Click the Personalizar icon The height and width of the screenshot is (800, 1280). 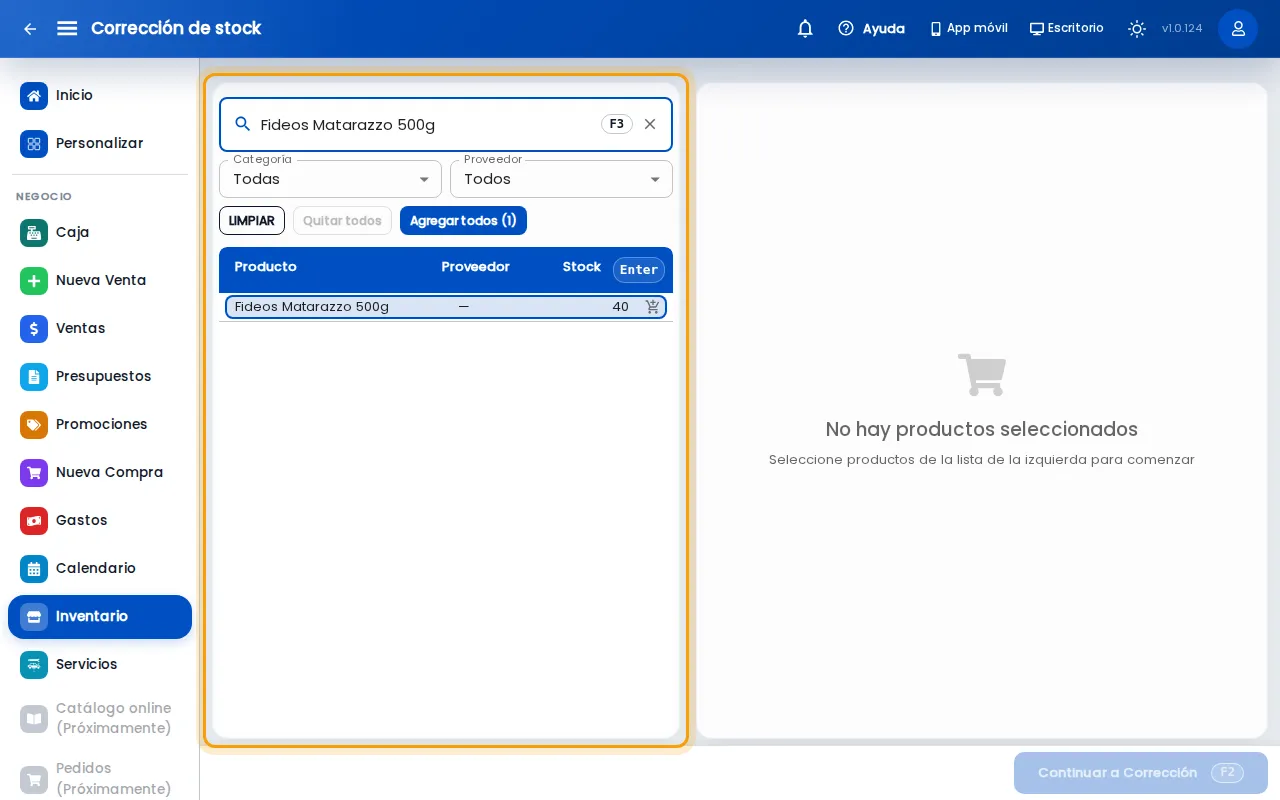click(x=34, y=144)
